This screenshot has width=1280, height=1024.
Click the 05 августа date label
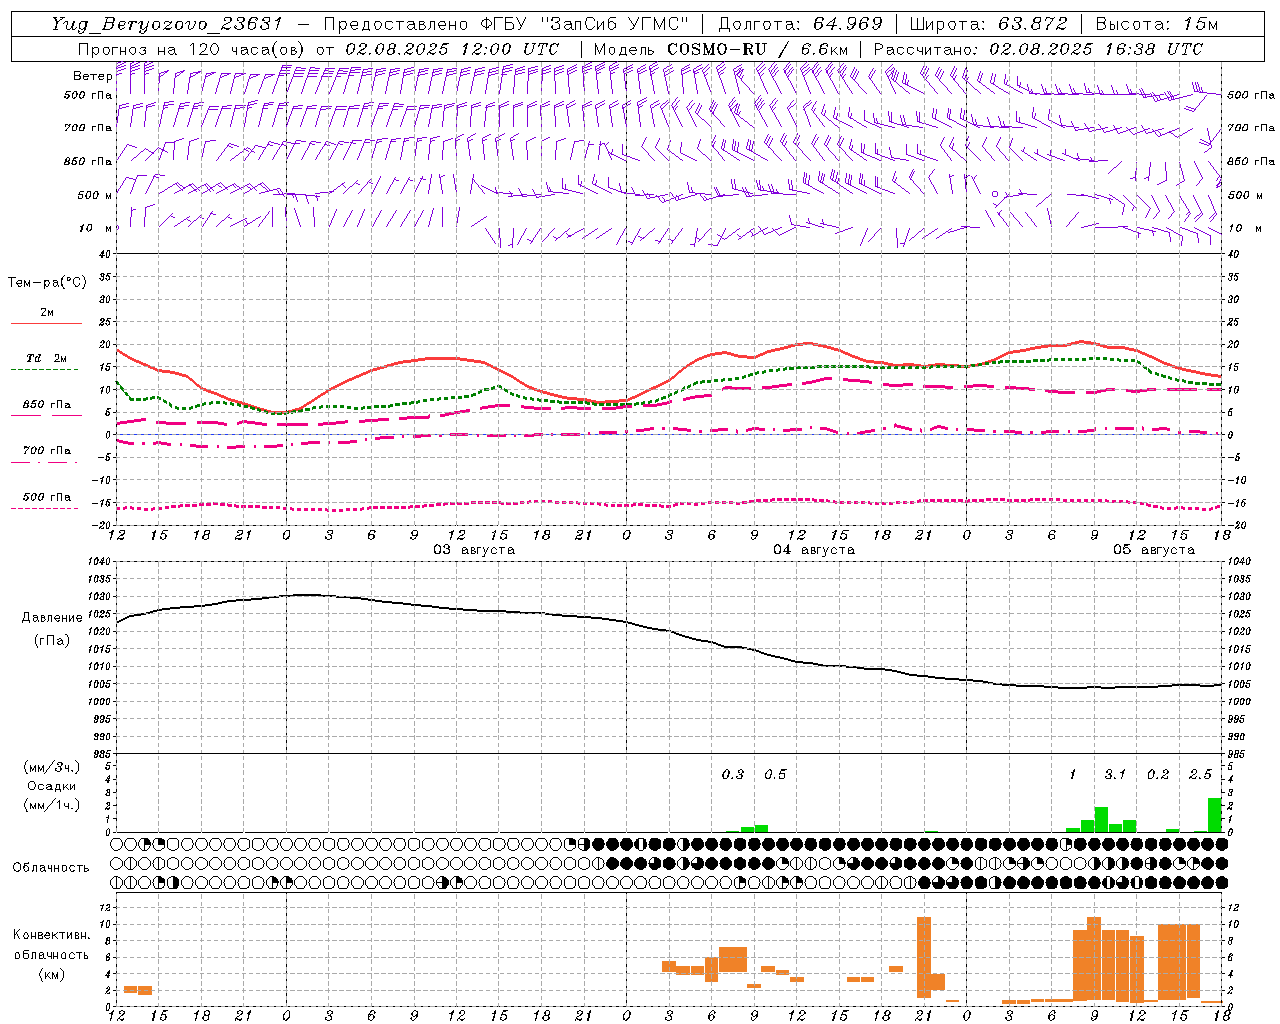1154,549
